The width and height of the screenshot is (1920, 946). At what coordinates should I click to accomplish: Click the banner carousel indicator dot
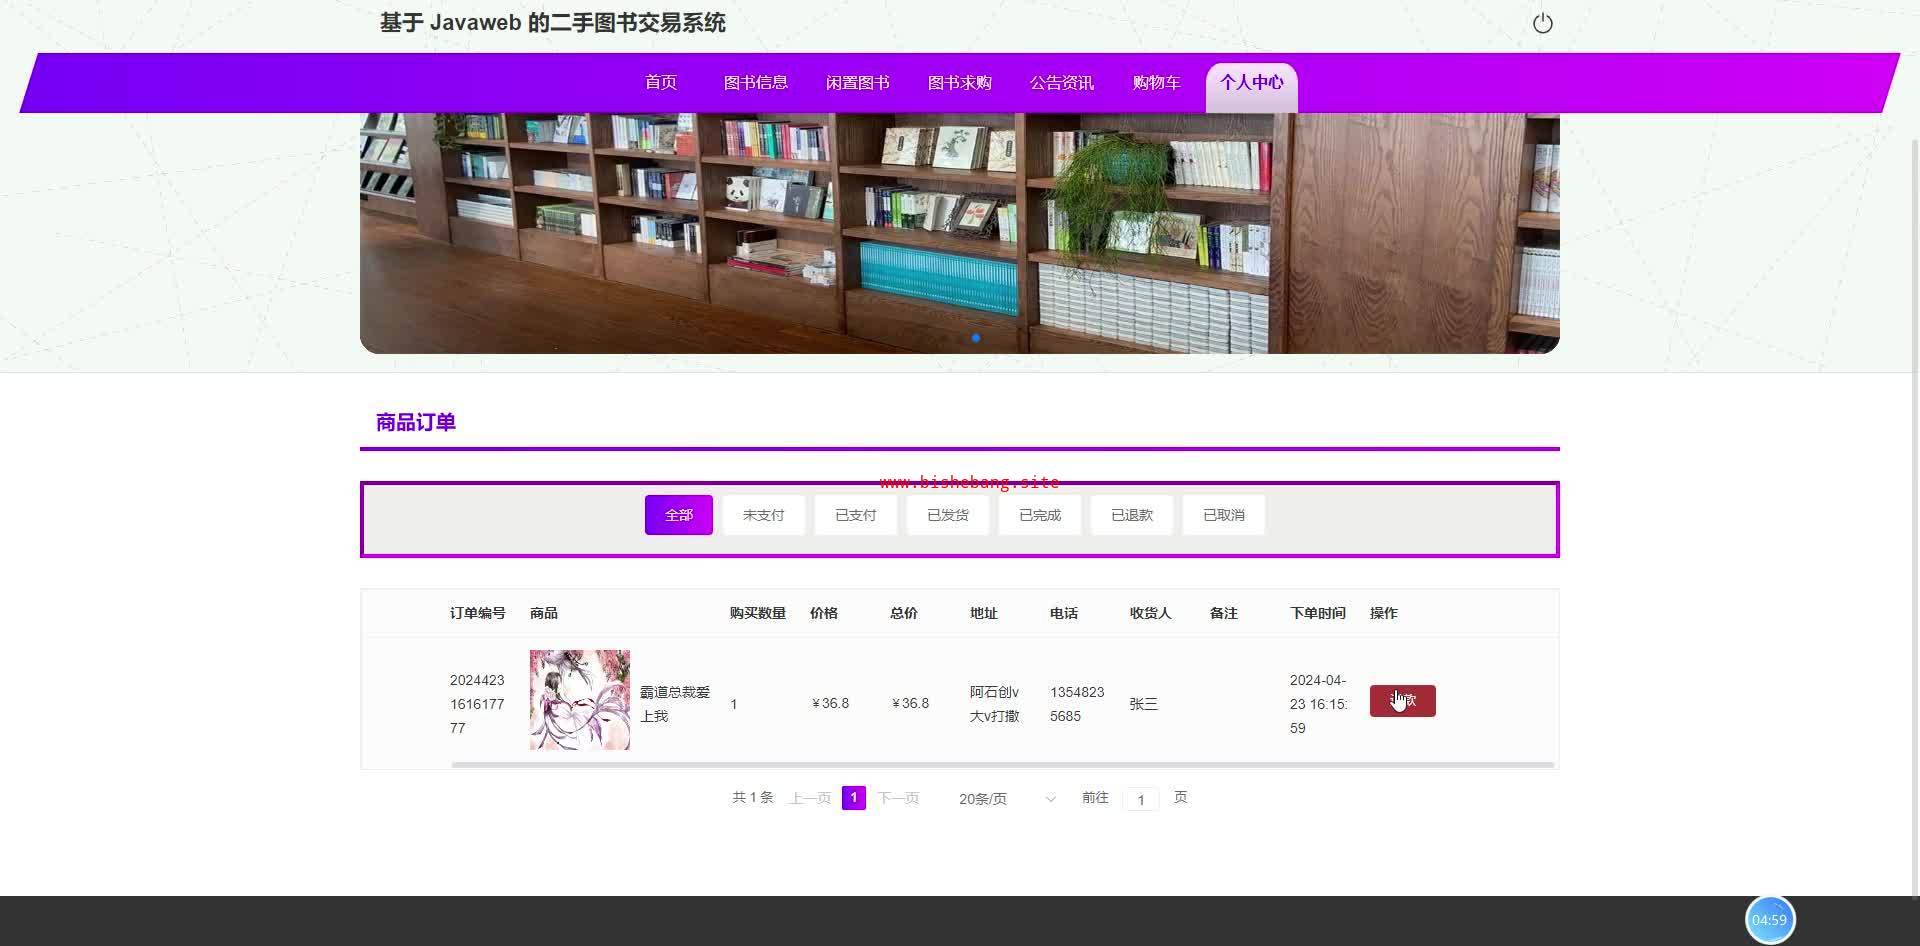976,338
